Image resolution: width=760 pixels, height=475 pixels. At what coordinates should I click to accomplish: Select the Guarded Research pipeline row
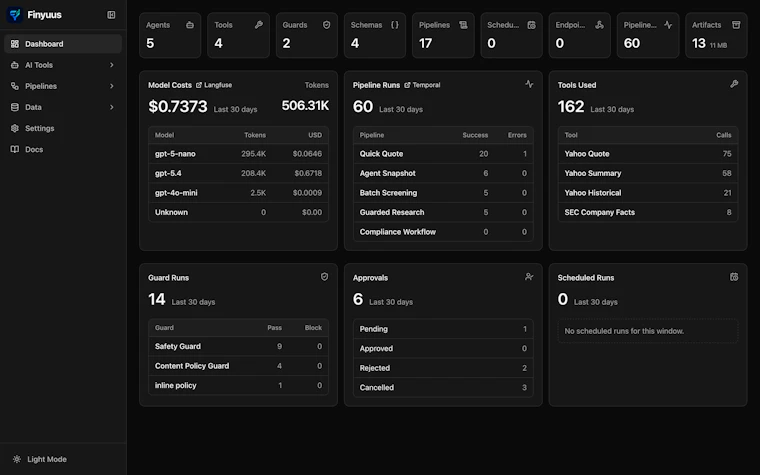coord(443,212)
